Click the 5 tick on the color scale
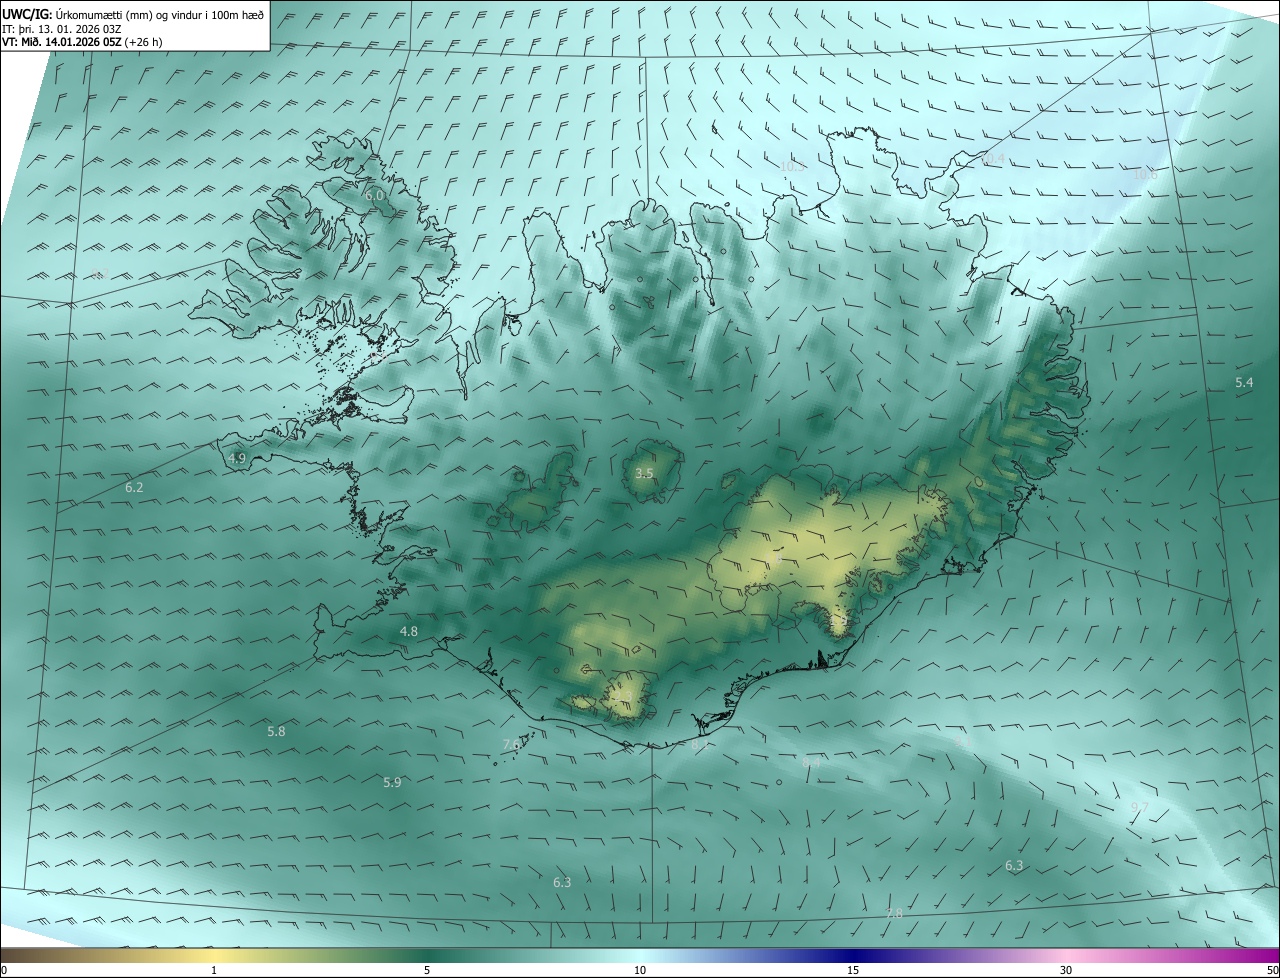Image resolution: width=1280 pixels, height=978 pixels. click(427, 970)
